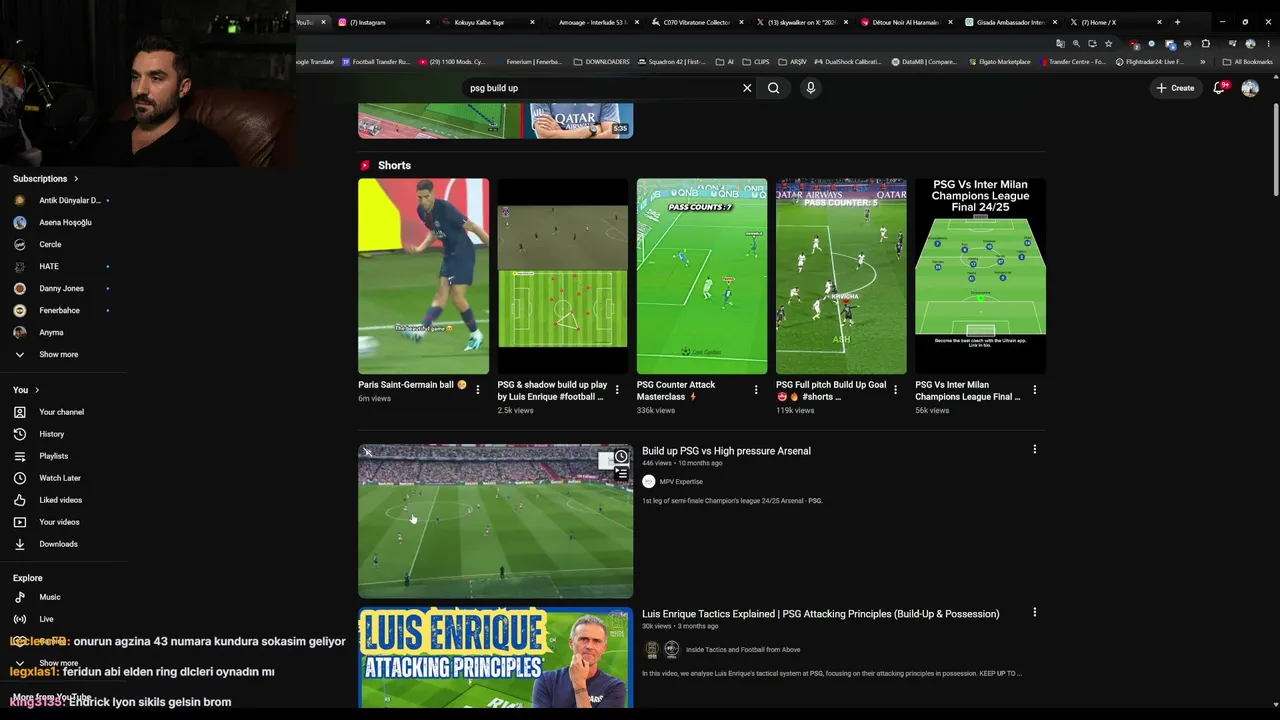Open Cercle channel avatar
1280x720 pixels.
click(x=20, y=244)
